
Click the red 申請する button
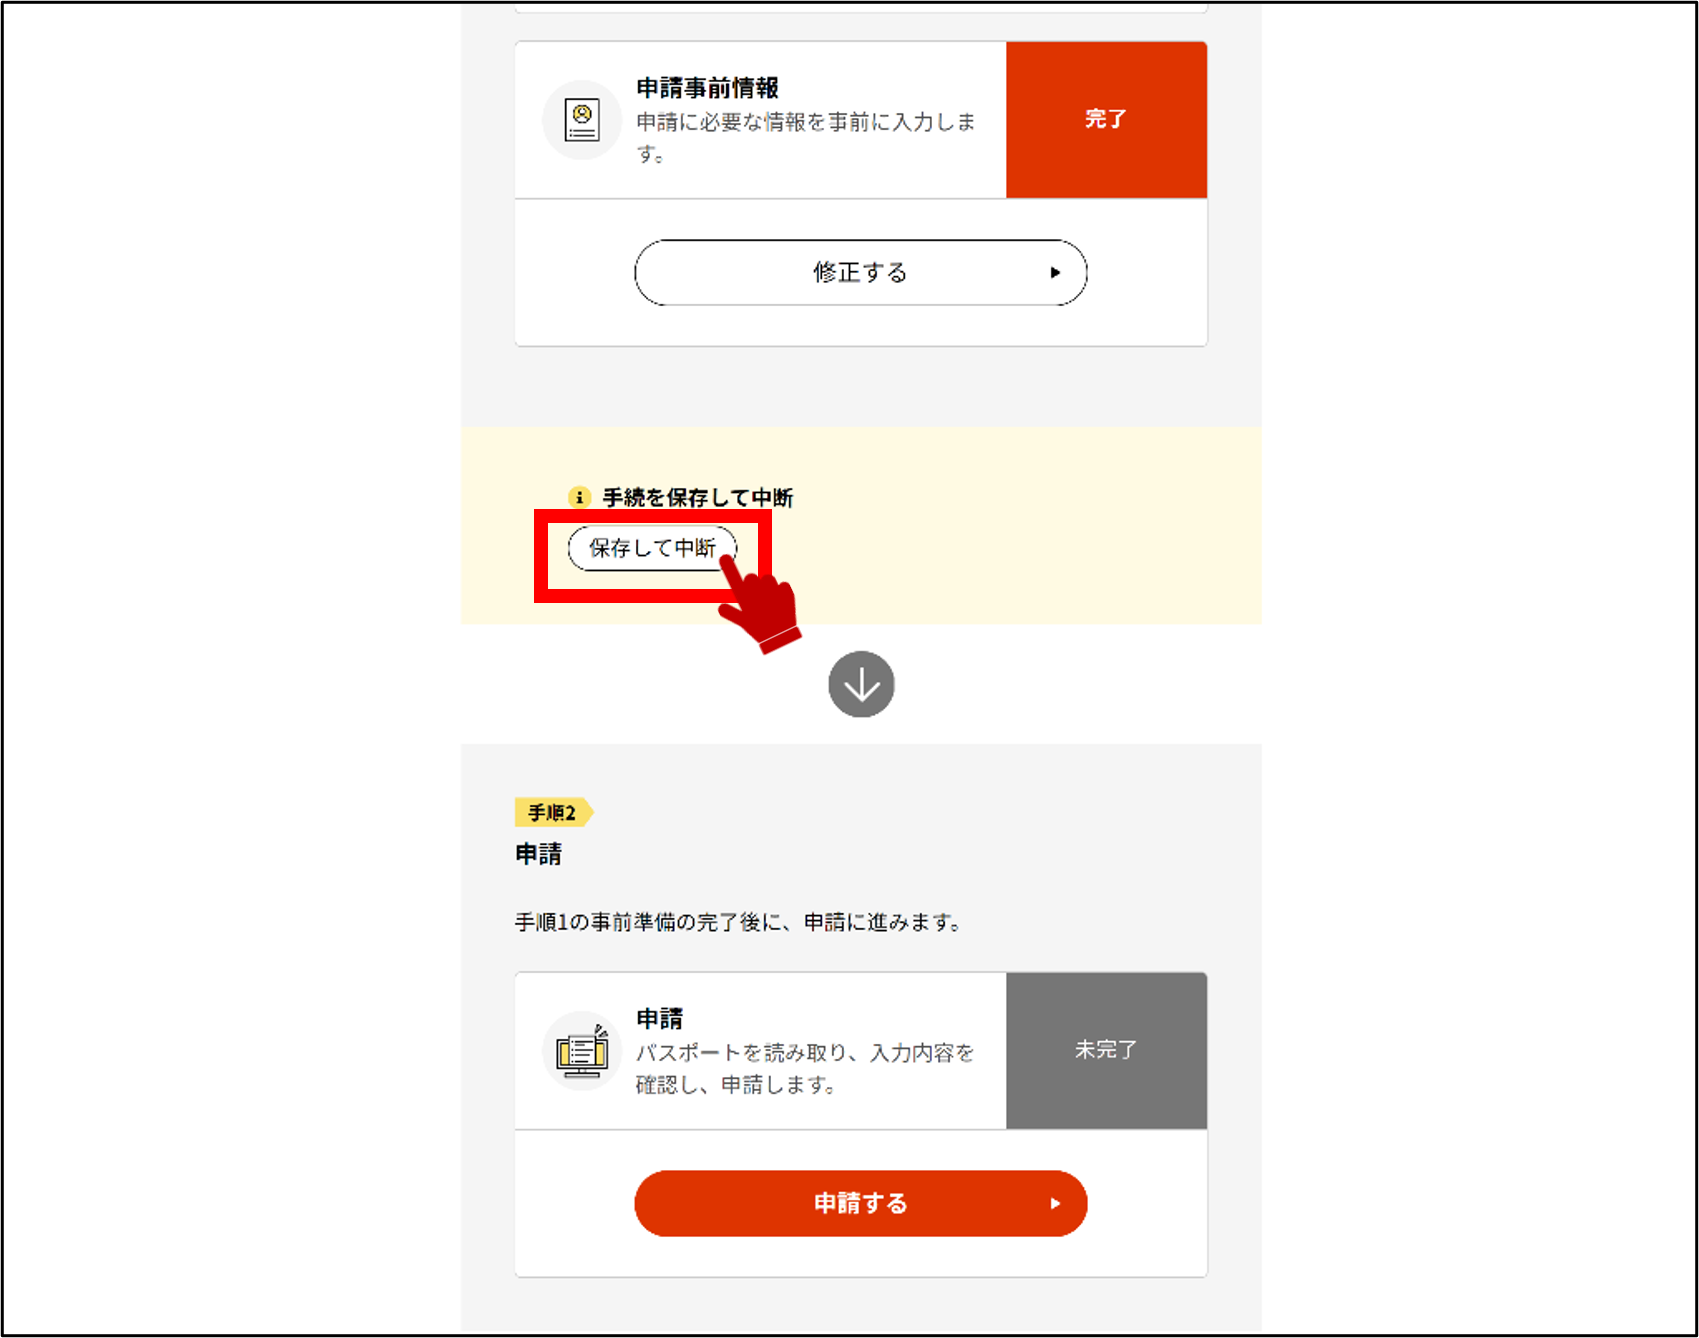[860, 1203]
